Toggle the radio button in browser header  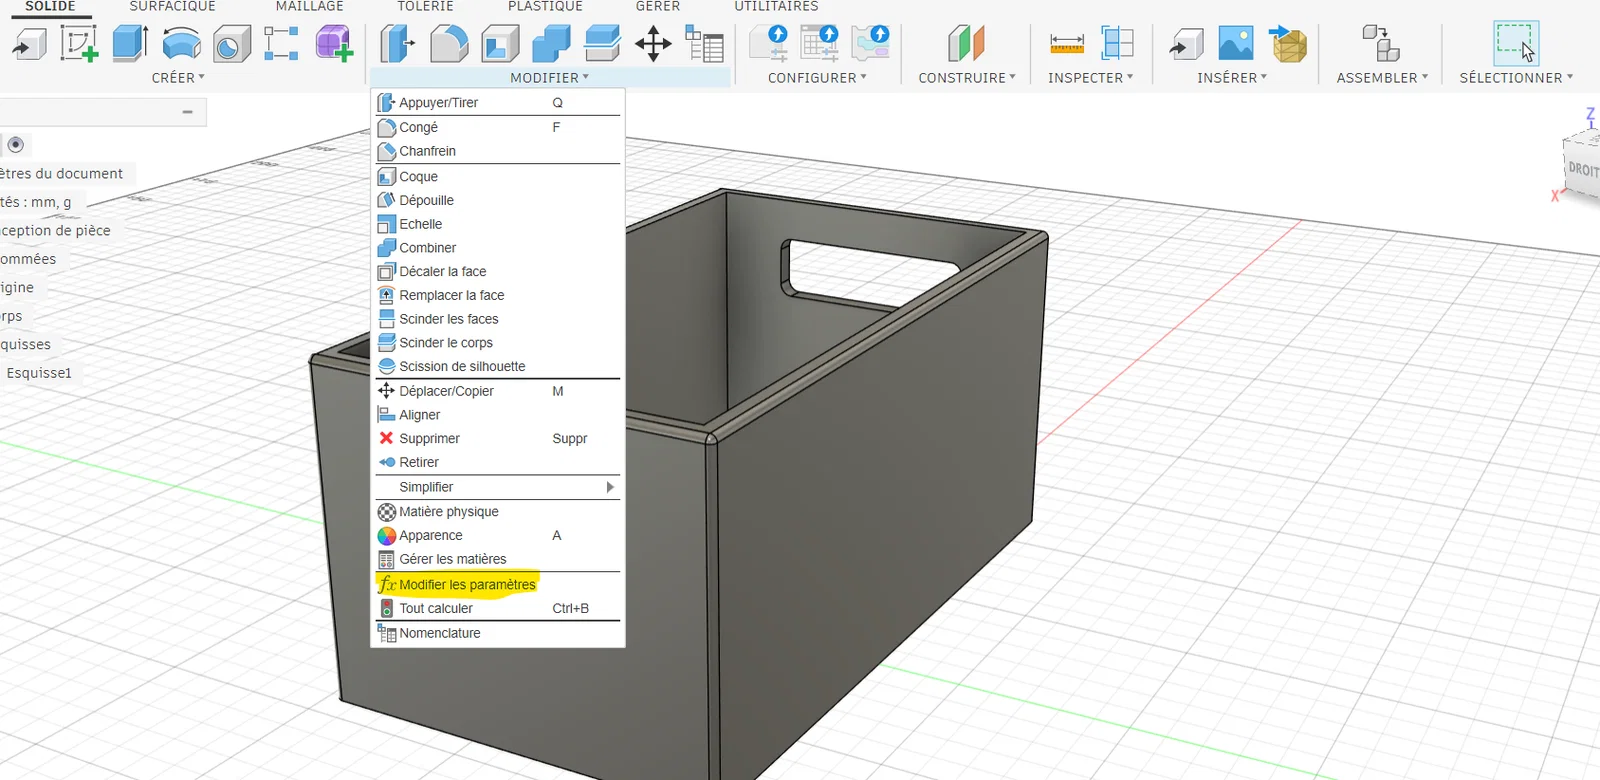16,145
